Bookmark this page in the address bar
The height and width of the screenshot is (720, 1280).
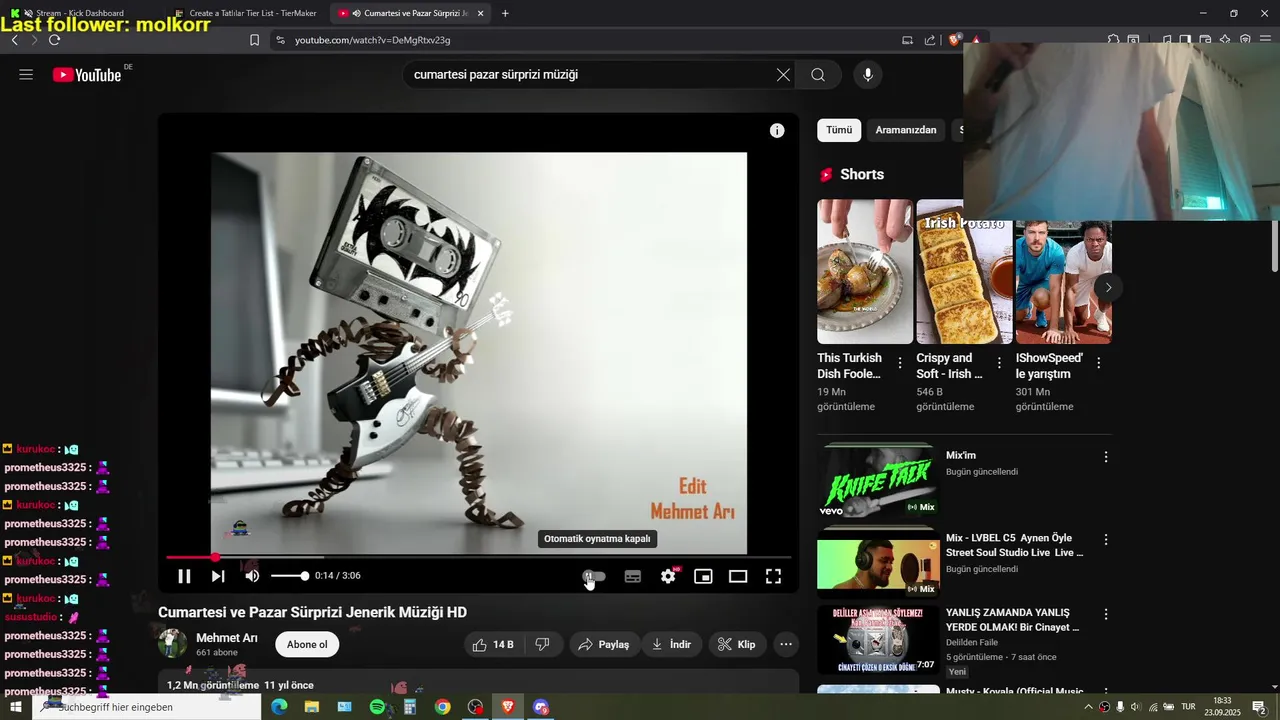click(254, 40)
